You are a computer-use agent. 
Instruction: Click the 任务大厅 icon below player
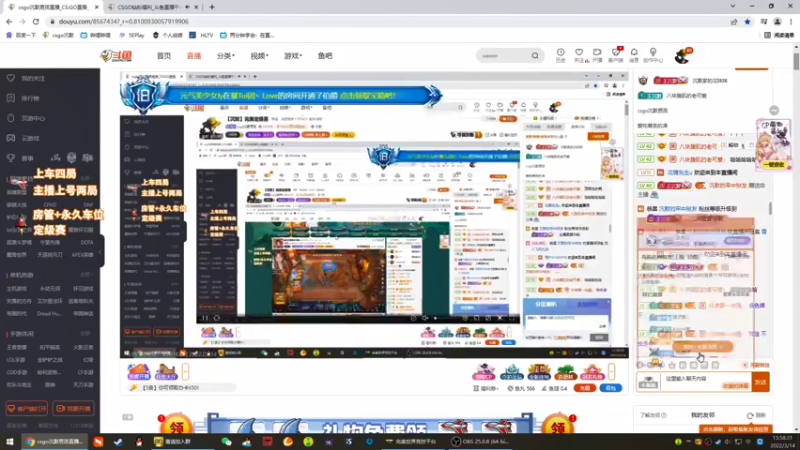coord(166,371)
